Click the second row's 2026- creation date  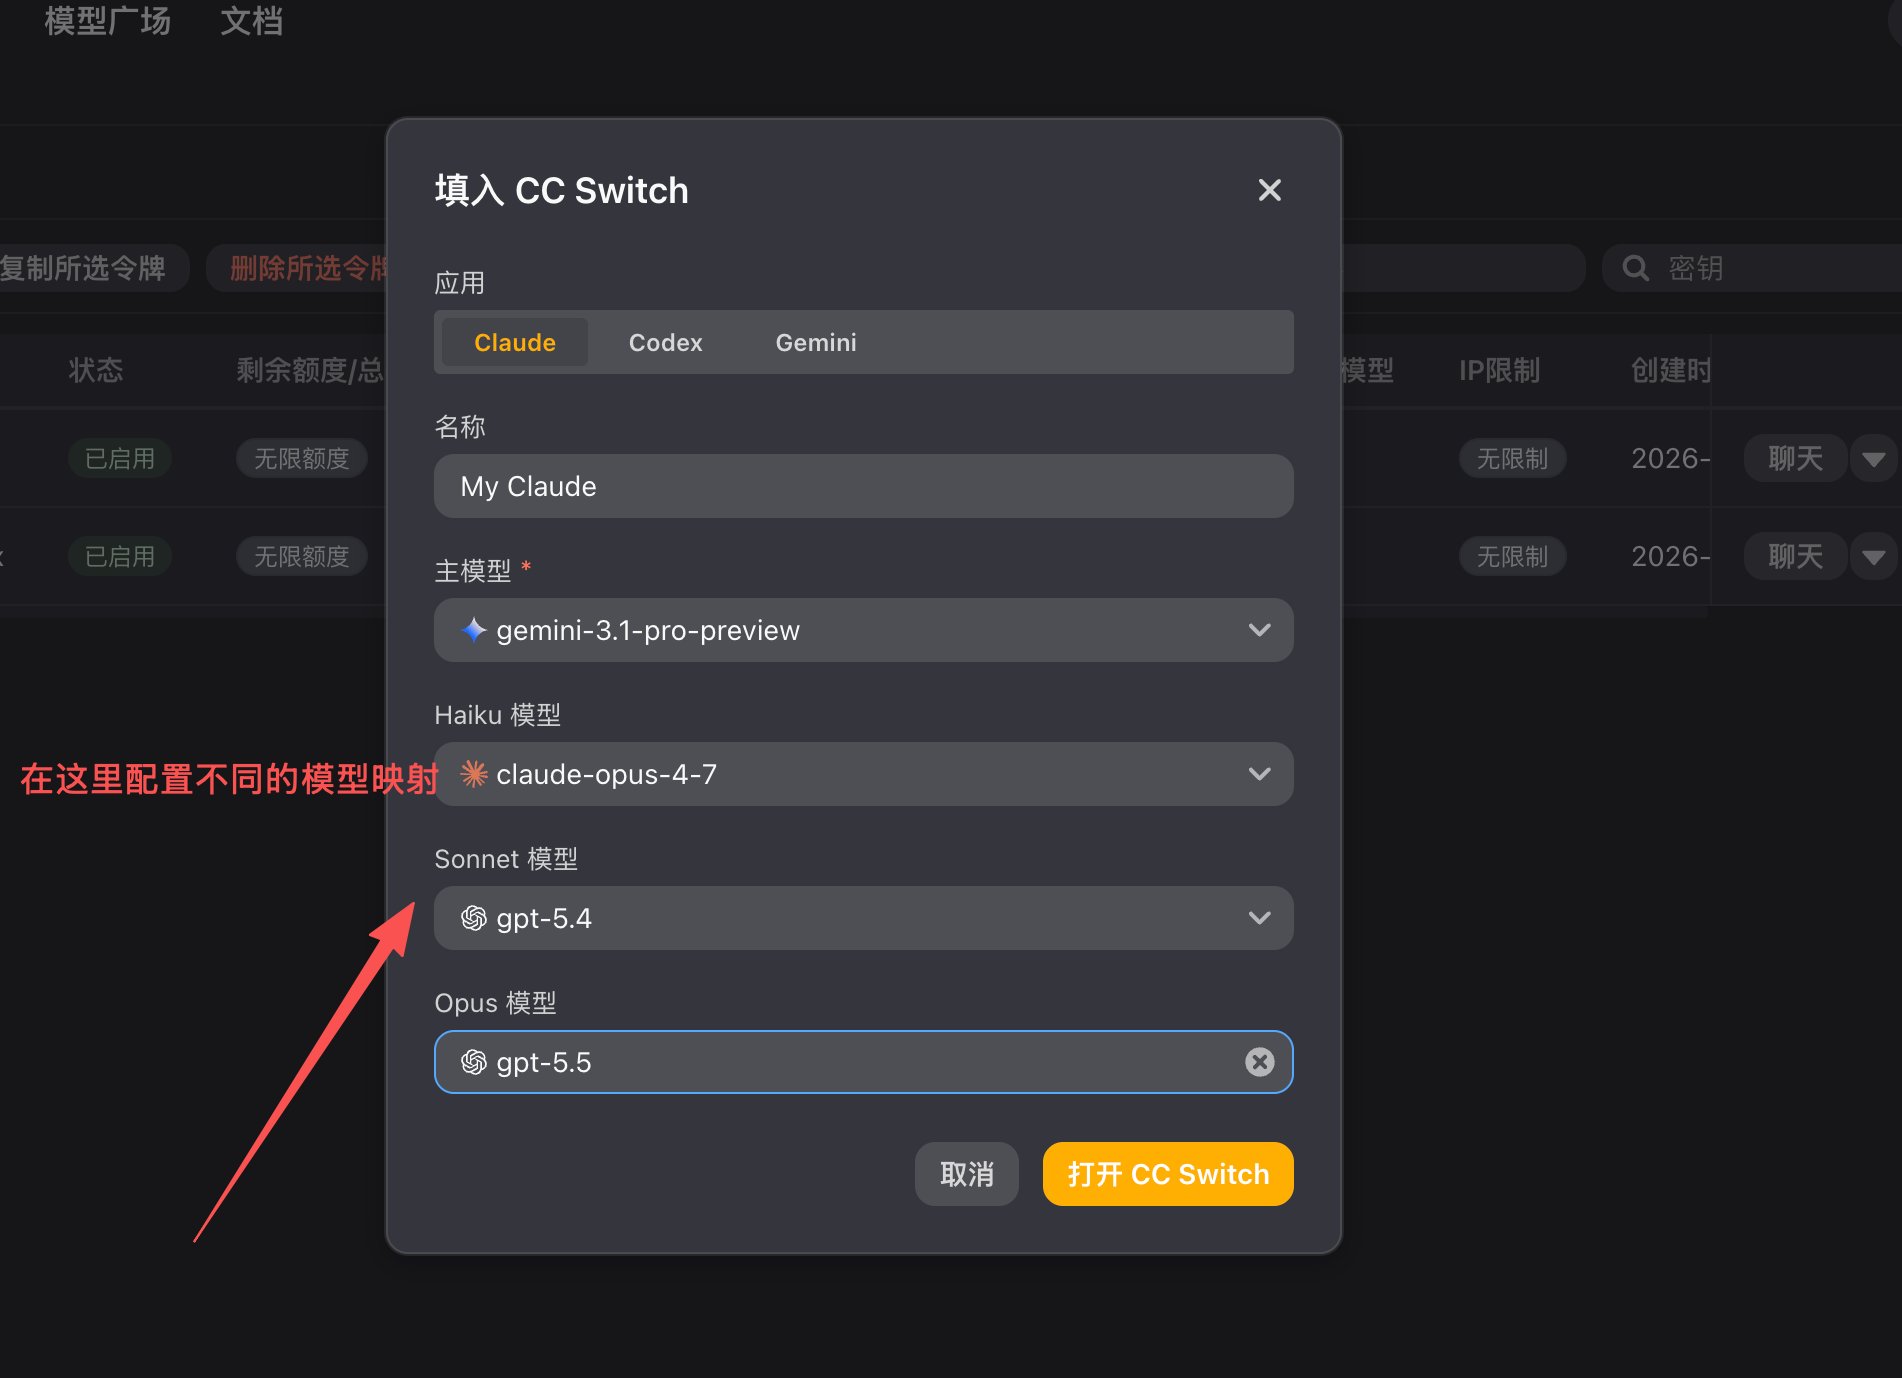click(1671, 556)
